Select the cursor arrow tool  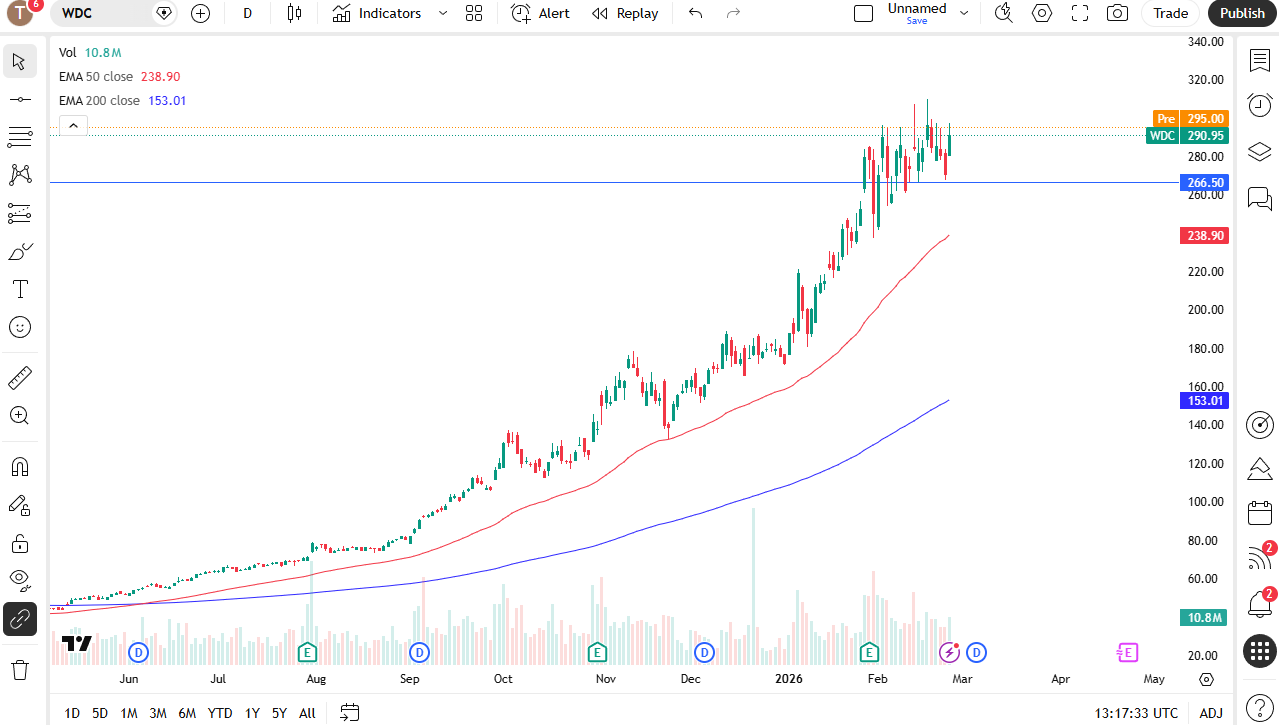tap(20, 62)
